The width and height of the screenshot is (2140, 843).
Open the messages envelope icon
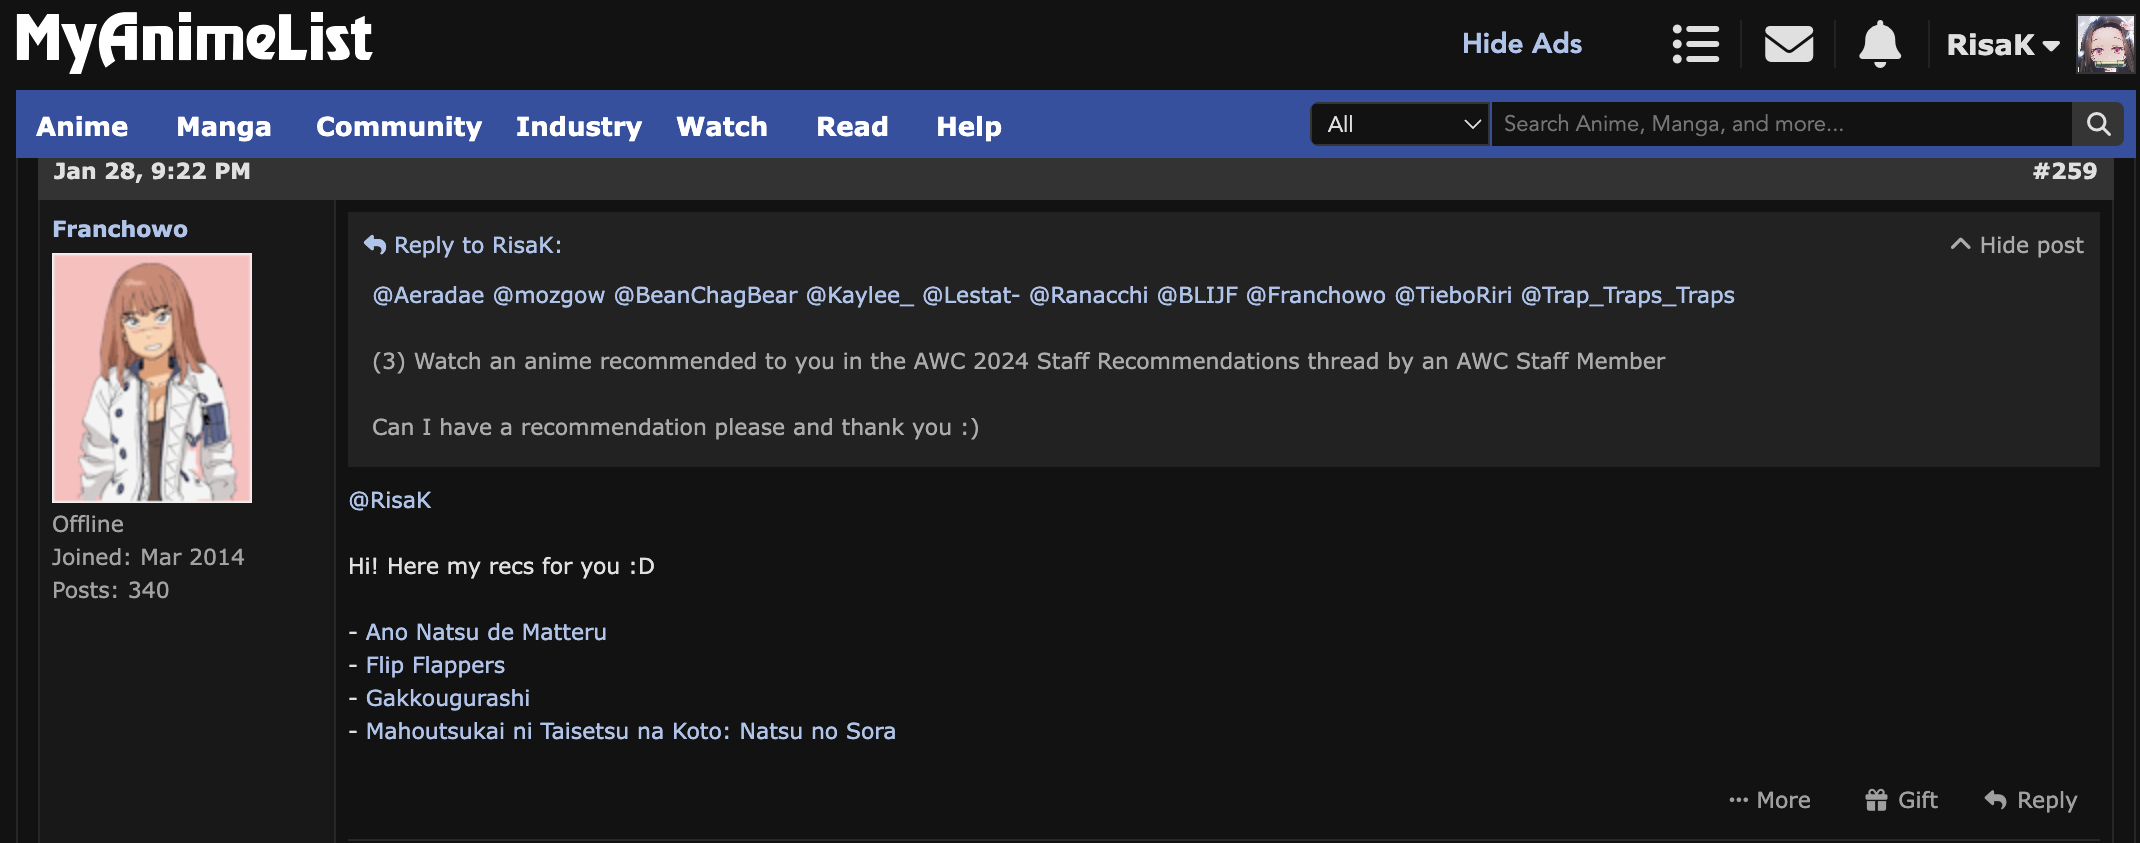tap(1788, 44)
